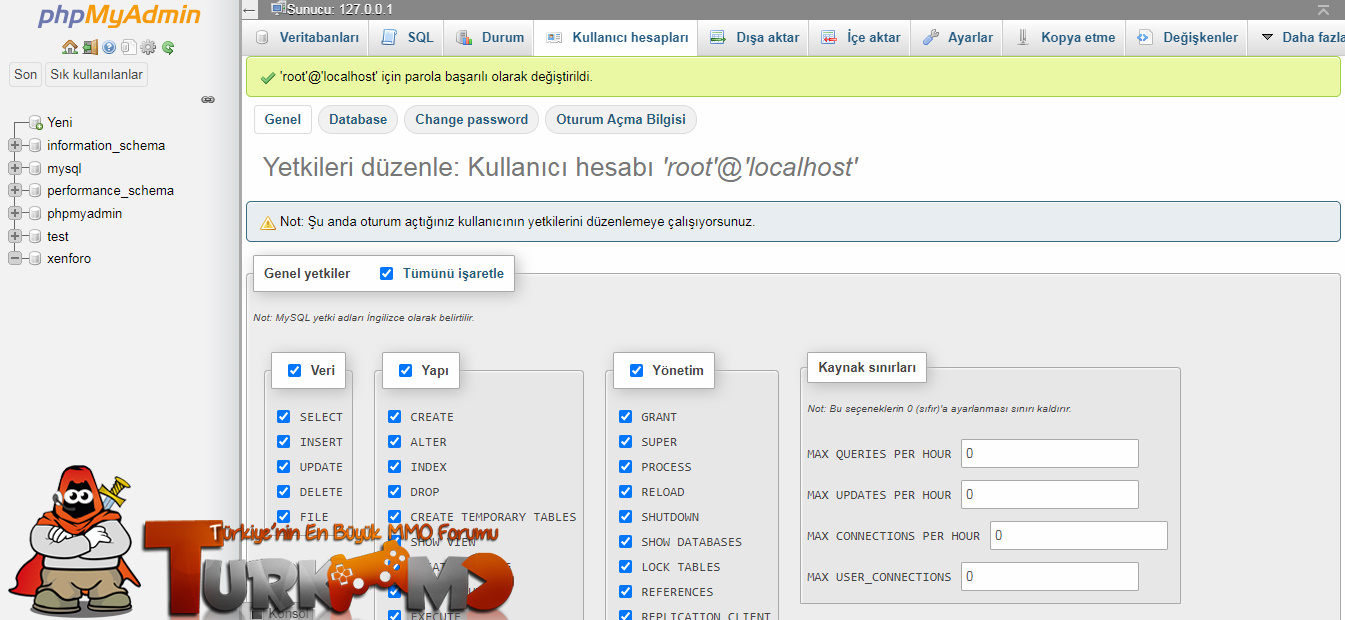Uncheck the RELOAD privilege

point(625,492)
